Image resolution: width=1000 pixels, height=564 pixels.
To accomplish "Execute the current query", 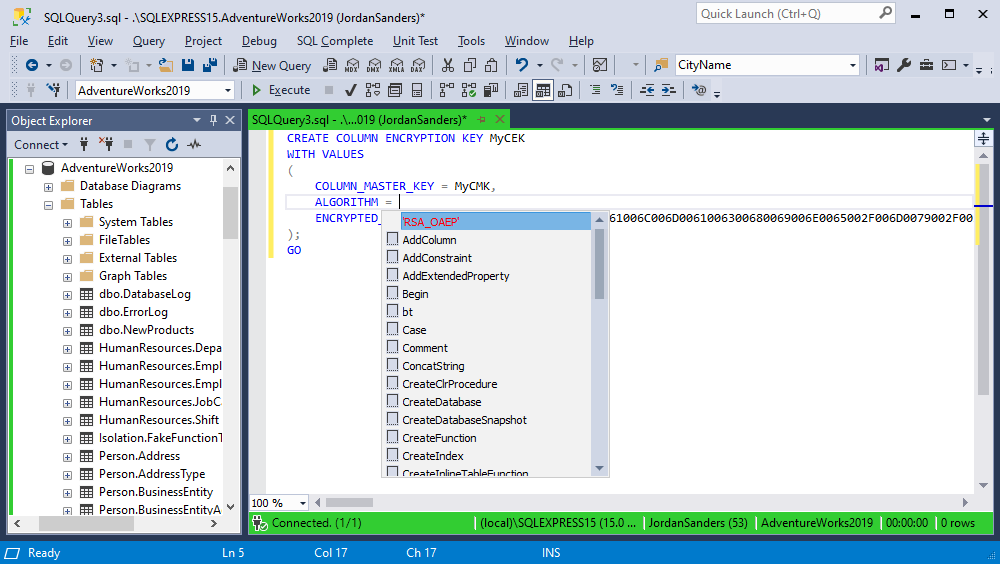I will (x=281, y=91).
